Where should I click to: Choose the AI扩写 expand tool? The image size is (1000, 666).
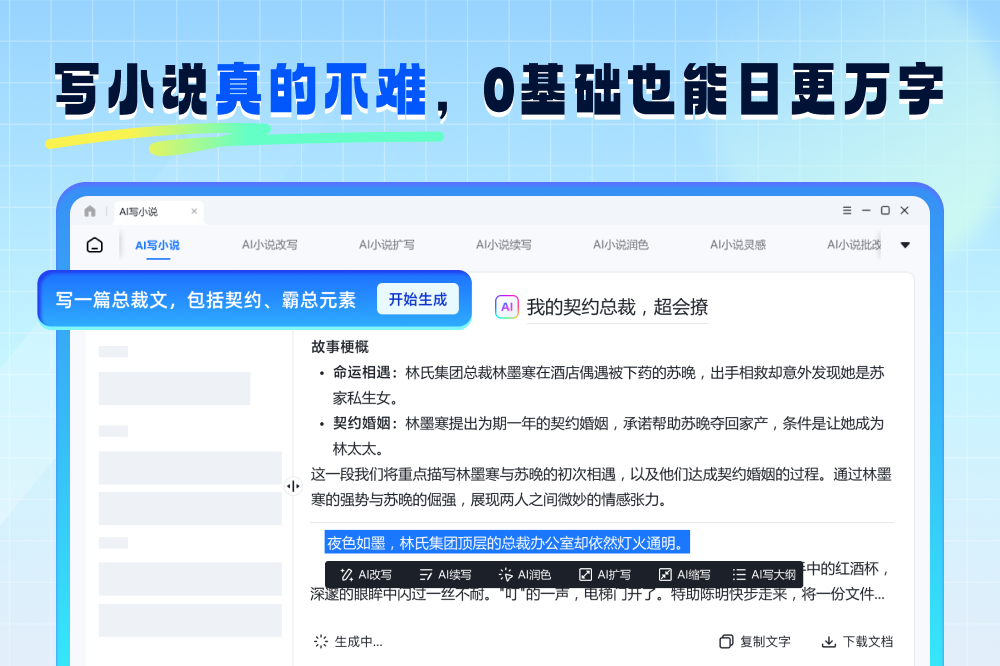click(x=605, y=575)
